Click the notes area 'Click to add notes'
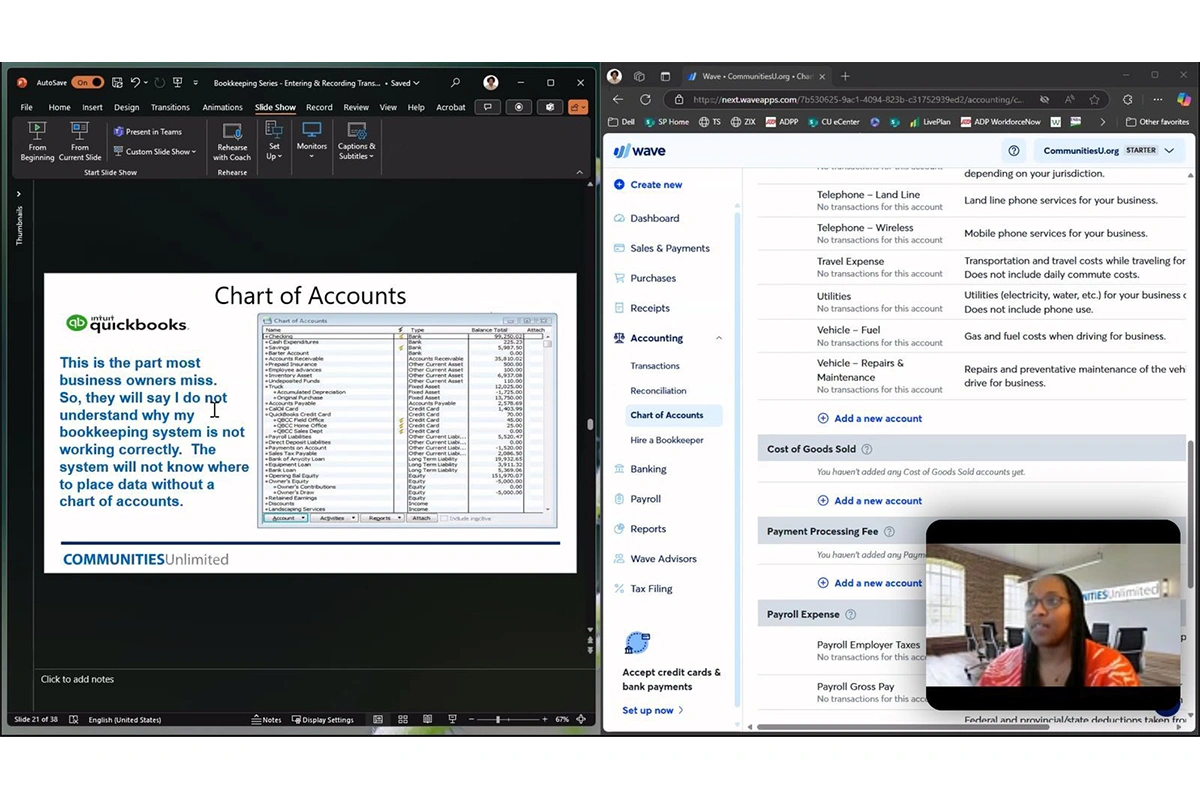This screenshot has width=1200, height=800. pyautogui.click(x=77, y=679)
